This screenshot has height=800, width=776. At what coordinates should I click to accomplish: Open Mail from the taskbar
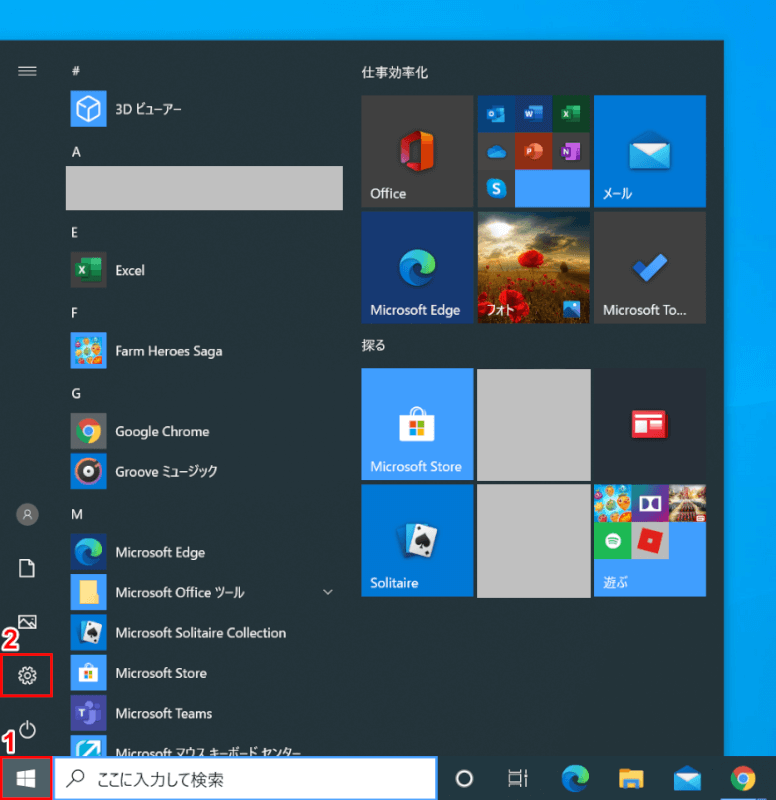(687, 779)
